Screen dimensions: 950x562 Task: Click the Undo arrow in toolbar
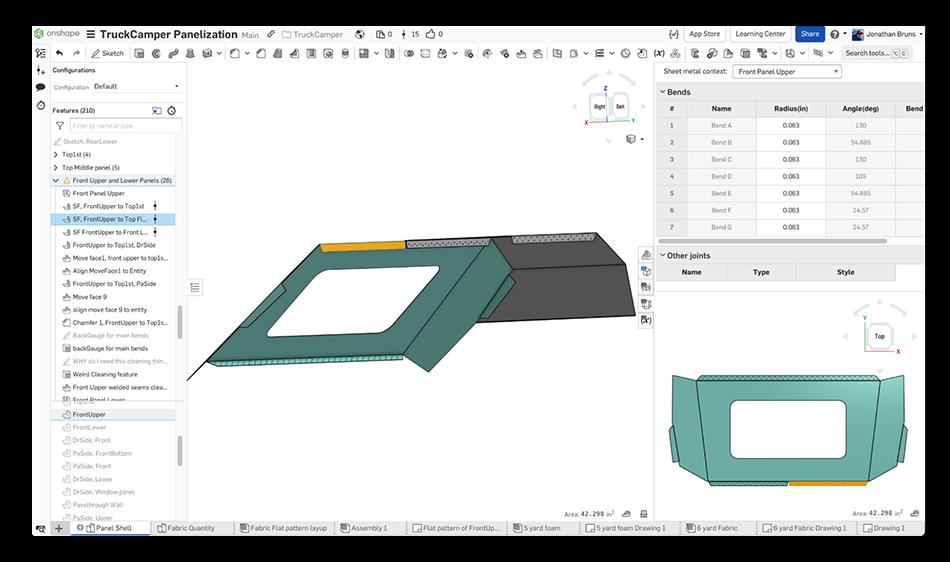tap(60, 53)
